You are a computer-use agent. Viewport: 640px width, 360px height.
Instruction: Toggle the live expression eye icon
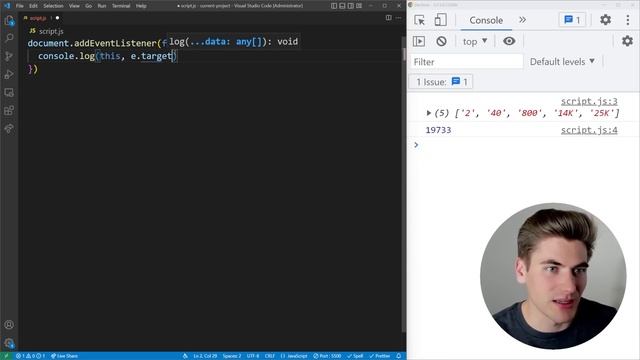point(509,41)
